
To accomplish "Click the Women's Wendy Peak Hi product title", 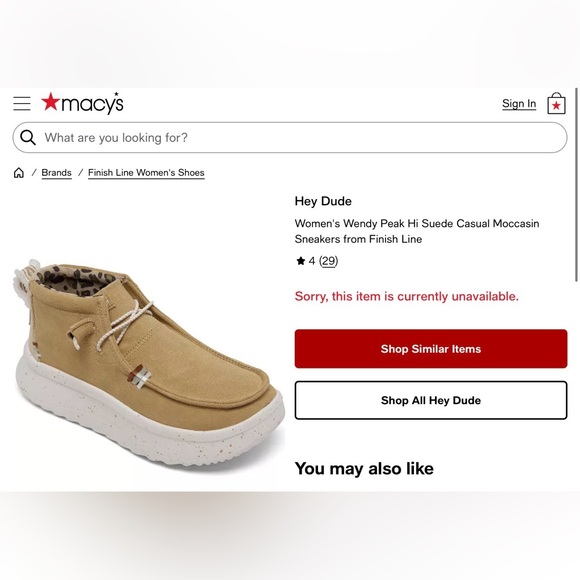I will (417, 231).
